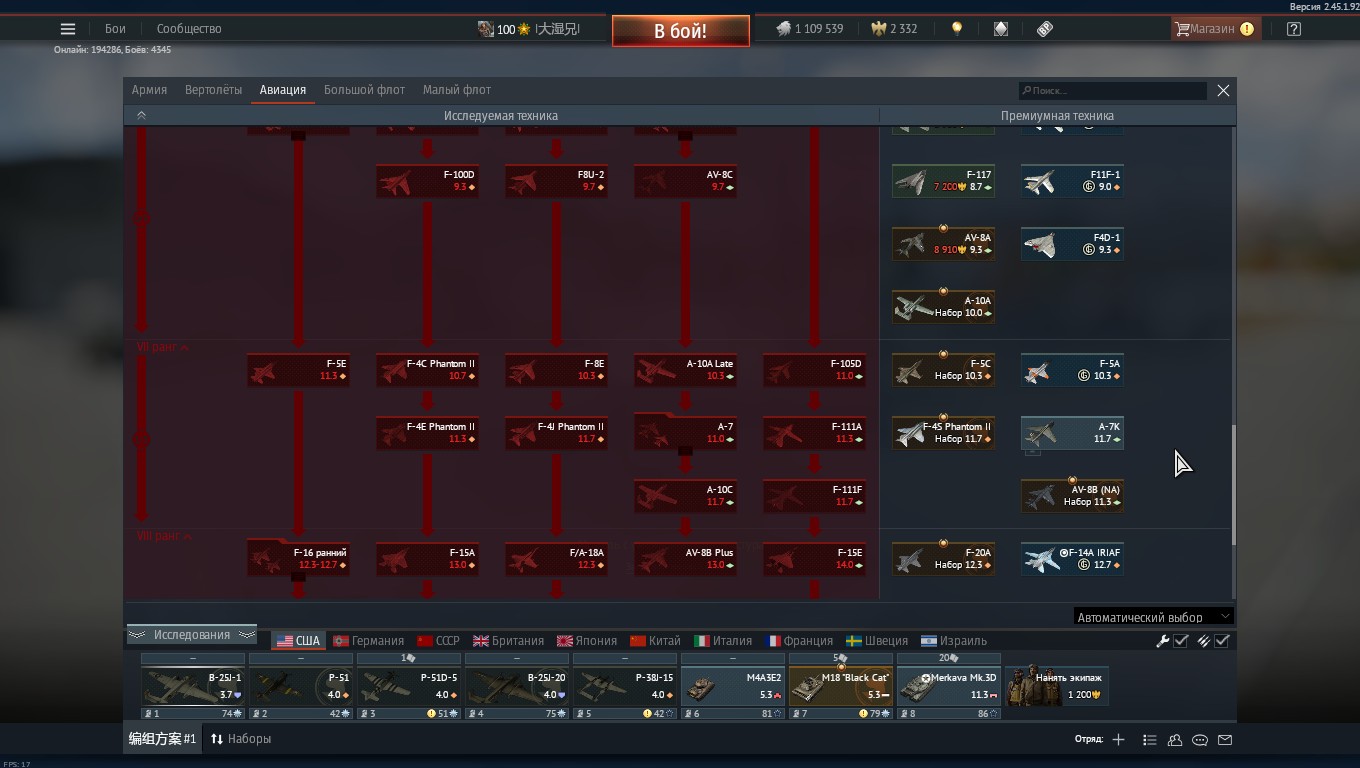Select the premium F-117 aircraft
1360x768 pixels.
coord(943,181)
